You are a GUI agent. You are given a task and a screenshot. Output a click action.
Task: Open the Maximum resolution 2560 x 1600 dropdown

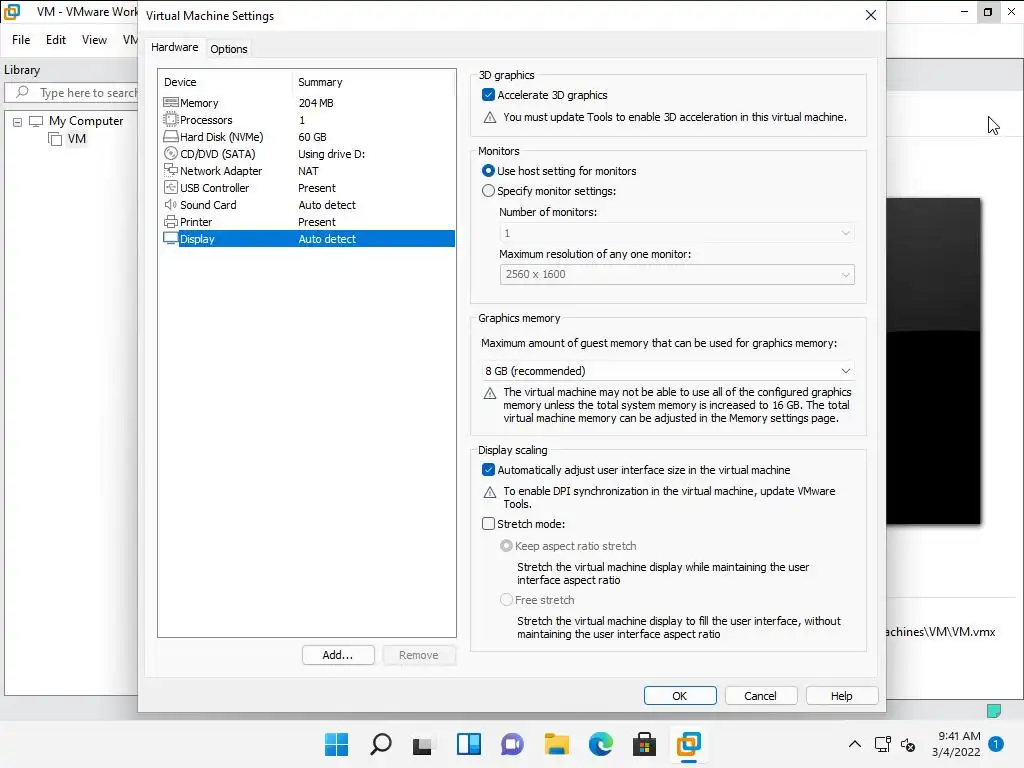[677, 274]
